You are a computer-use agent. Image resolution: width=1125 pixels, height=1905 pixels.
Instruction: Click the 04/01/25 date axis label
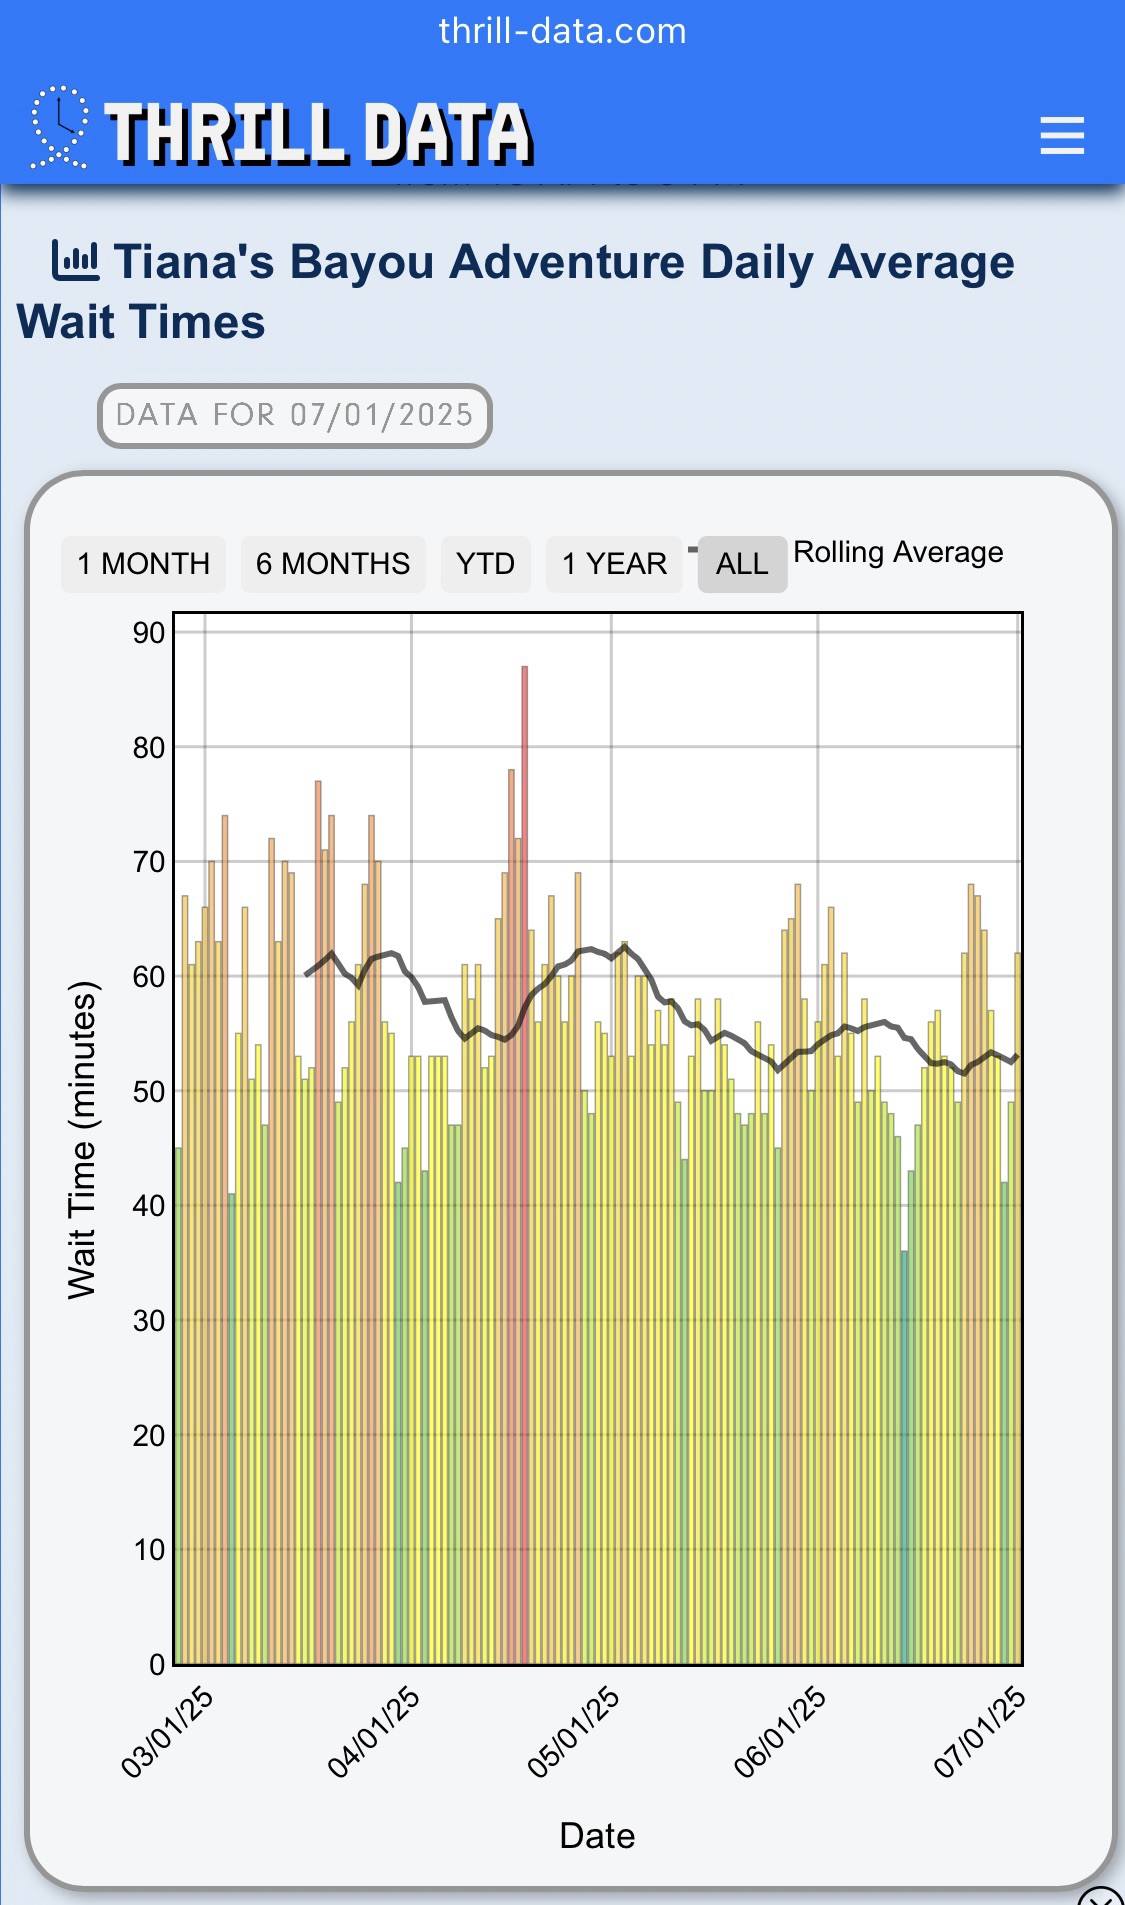(x=373, y=1732)
